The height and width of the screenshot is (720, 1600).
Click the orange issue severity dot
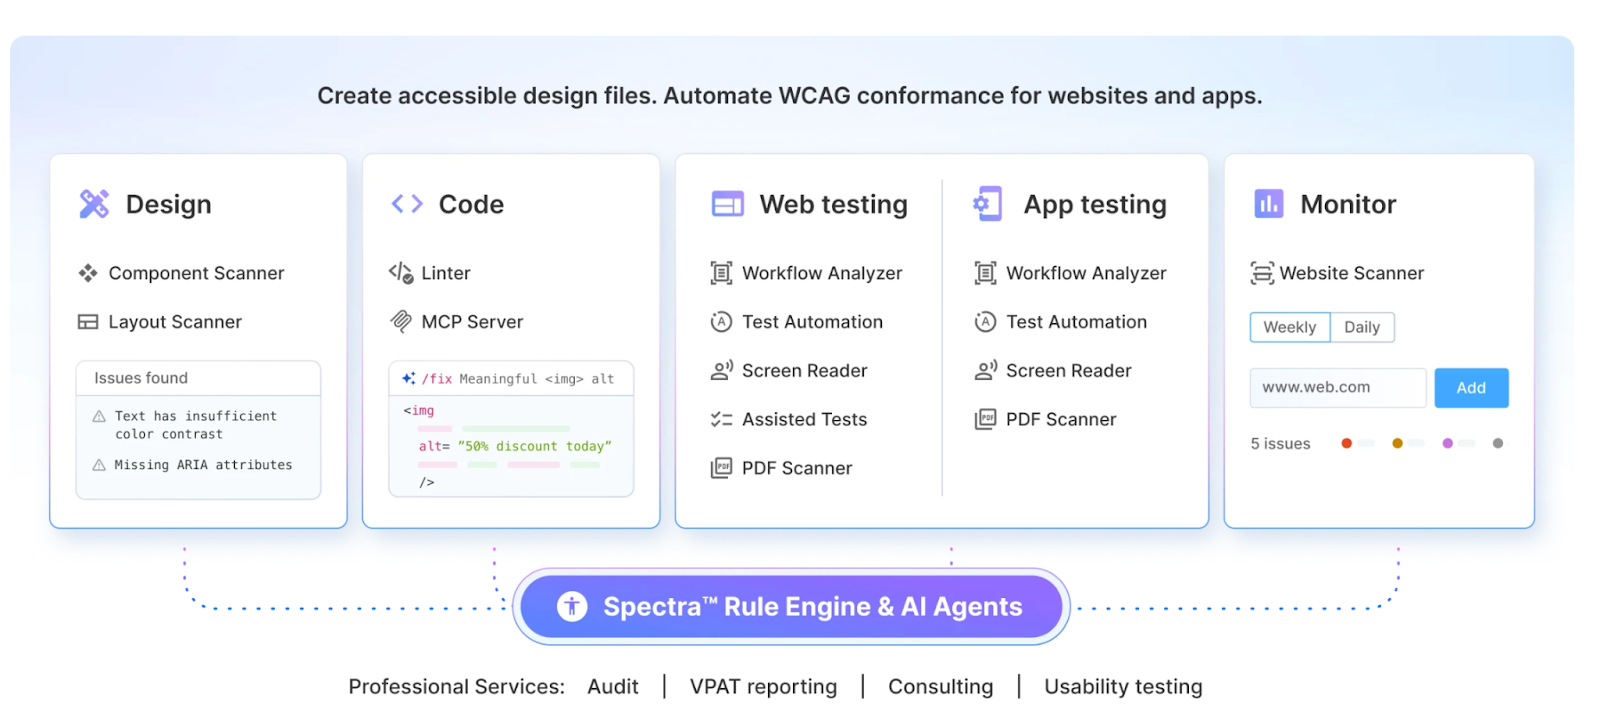1397,443
